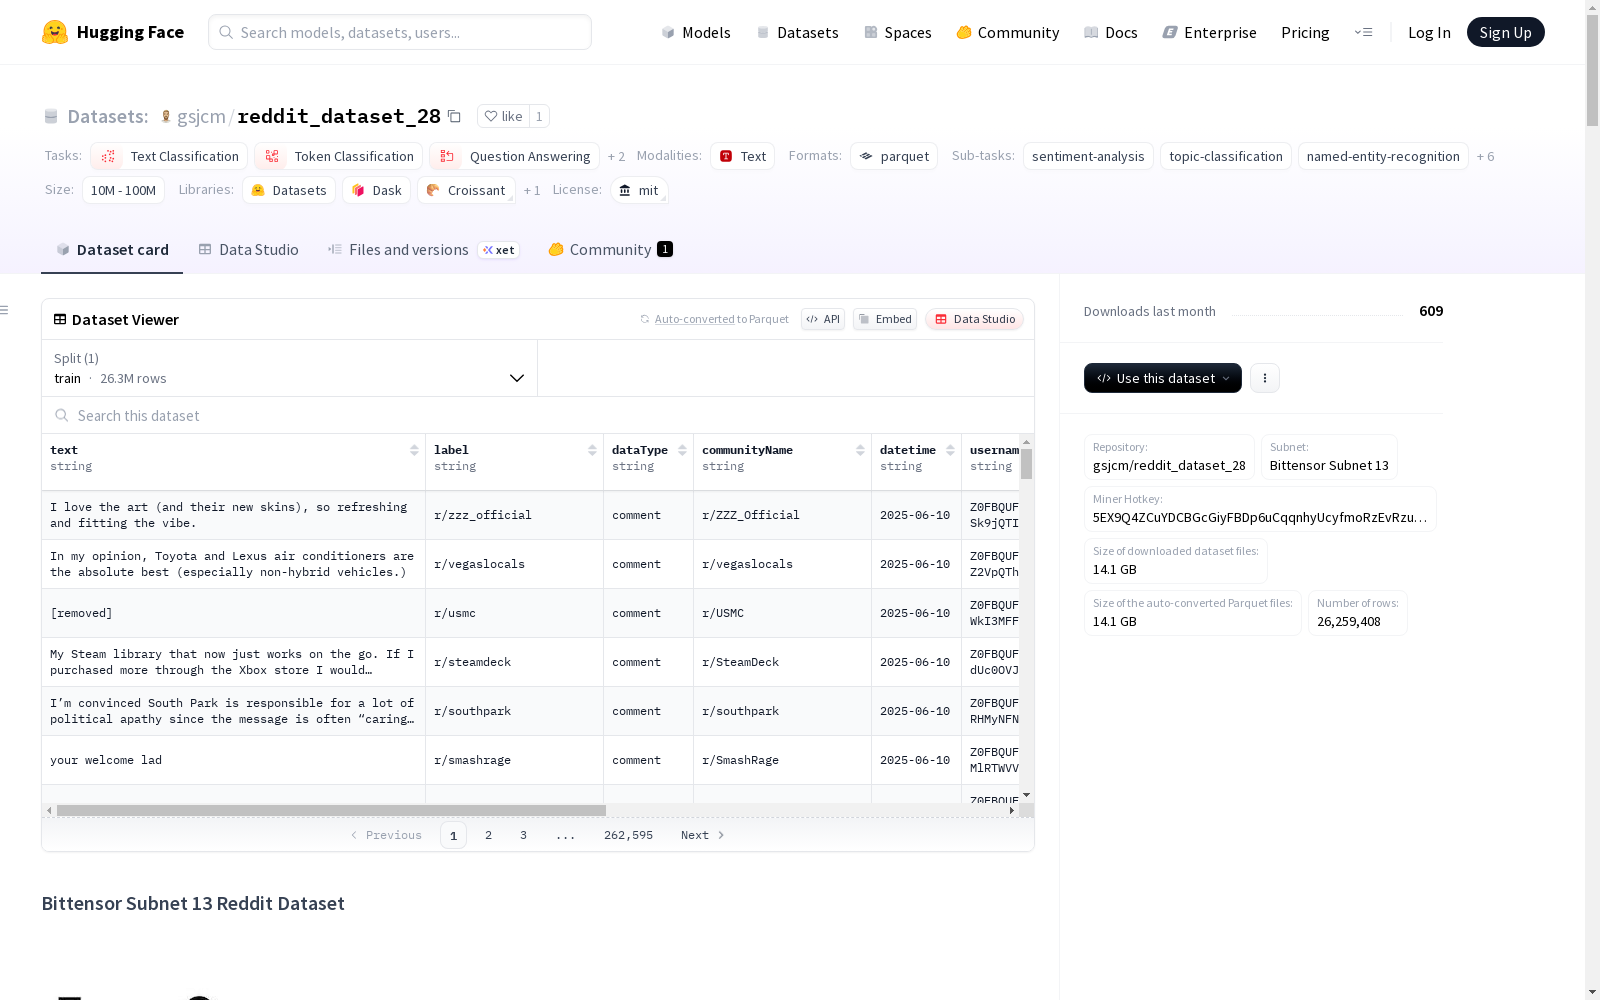Click the Log In link
Image resolution: width=1600 pixels, height=1000 pixels.
(1429, 32)
